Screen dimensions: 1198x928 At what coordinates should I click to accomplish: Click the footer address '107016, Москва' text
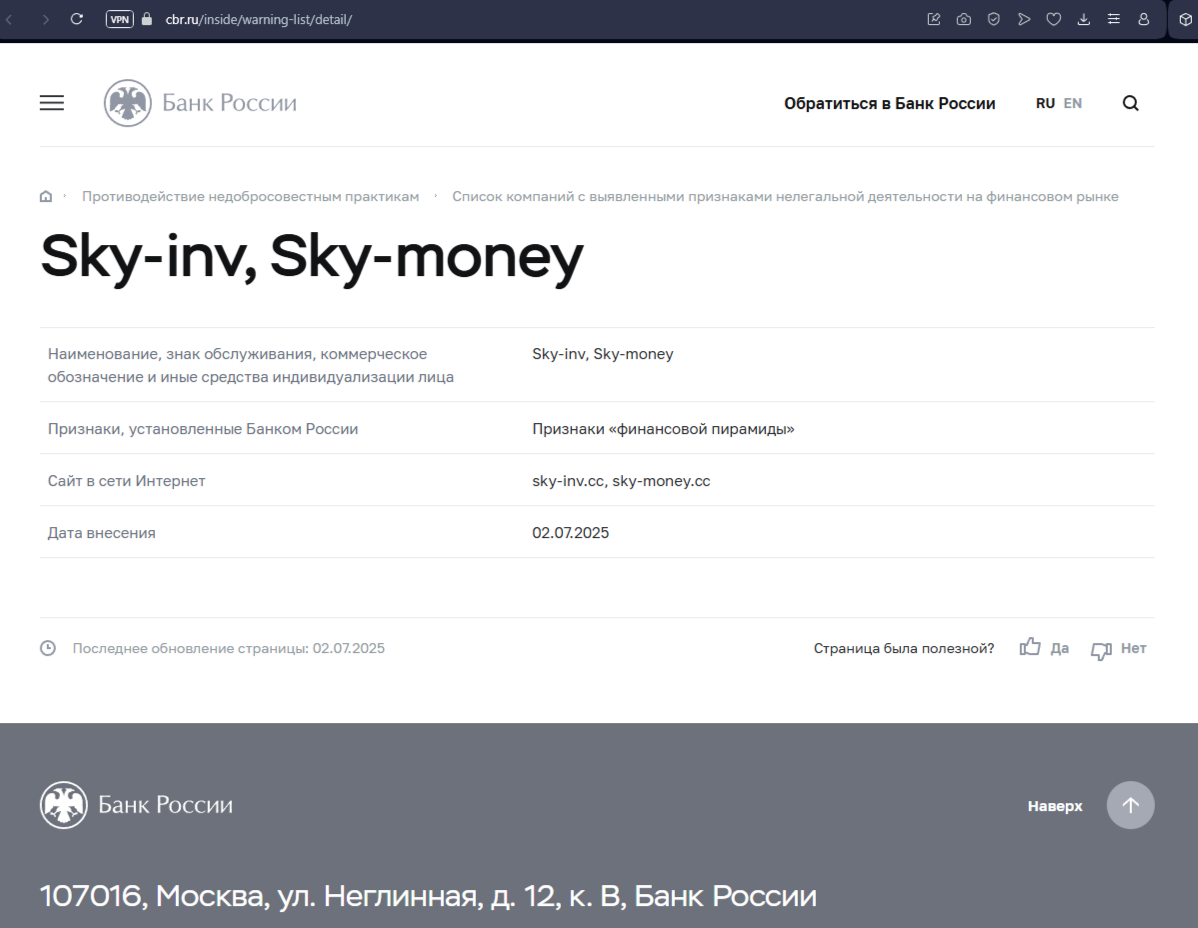point(428,896)
